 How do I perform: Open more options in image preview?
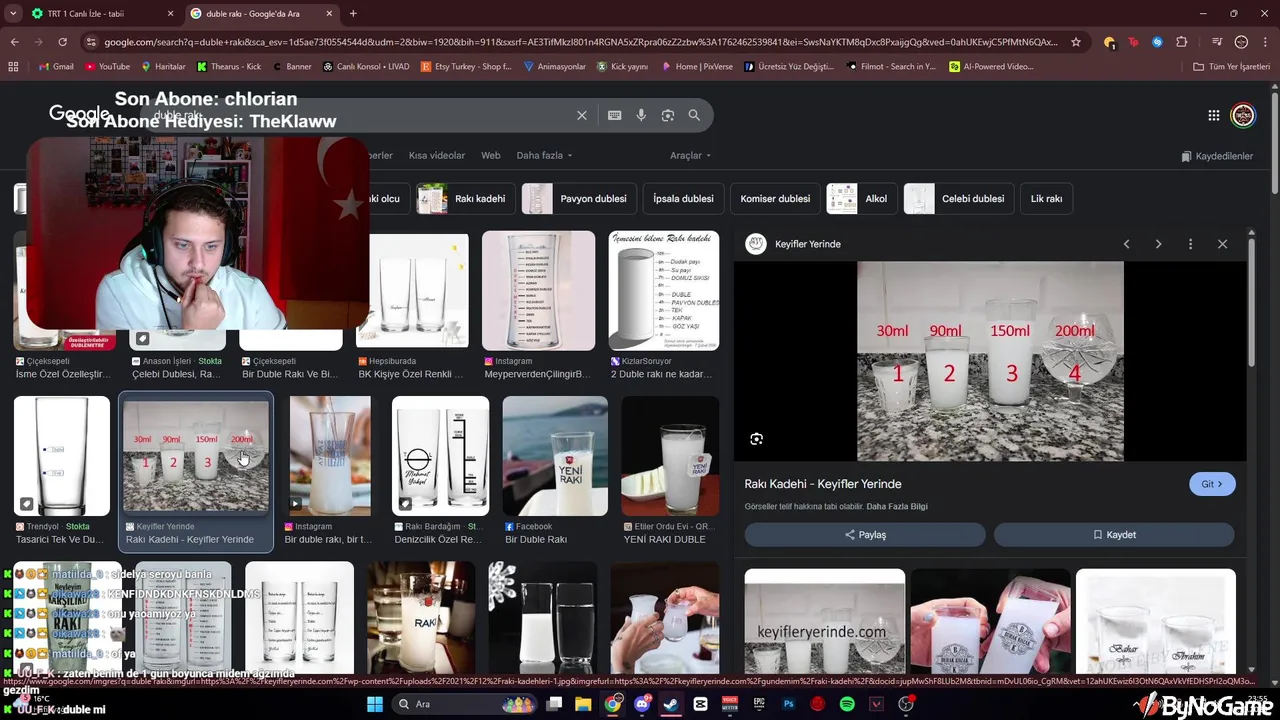(x=1190, y=244)
